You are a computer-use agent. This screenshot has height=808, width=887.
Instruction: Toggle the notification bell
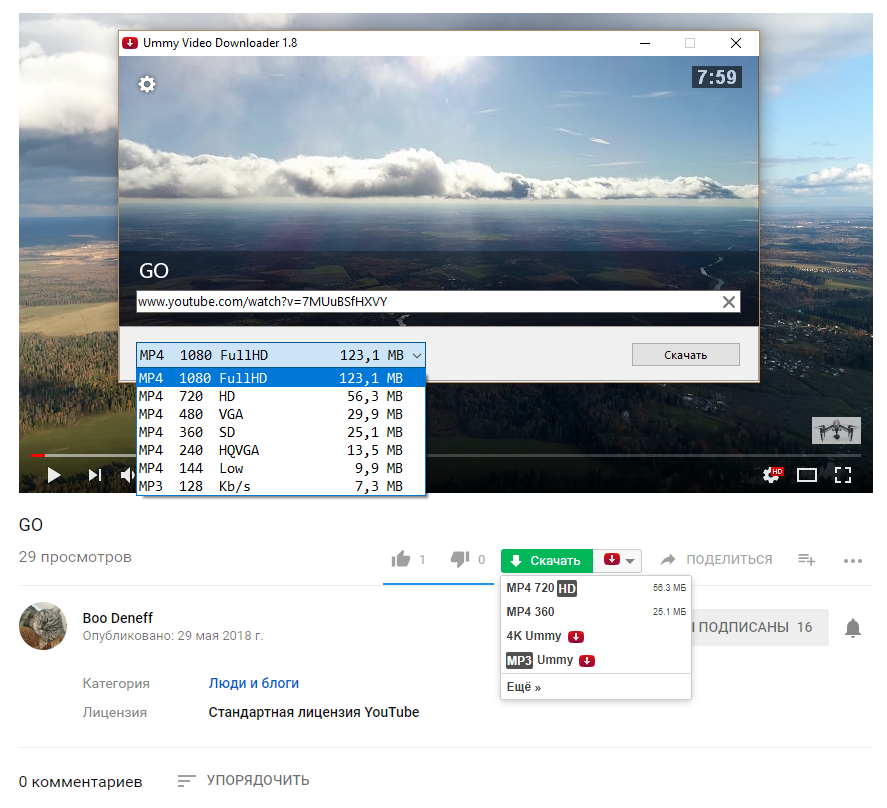(852, 628)
